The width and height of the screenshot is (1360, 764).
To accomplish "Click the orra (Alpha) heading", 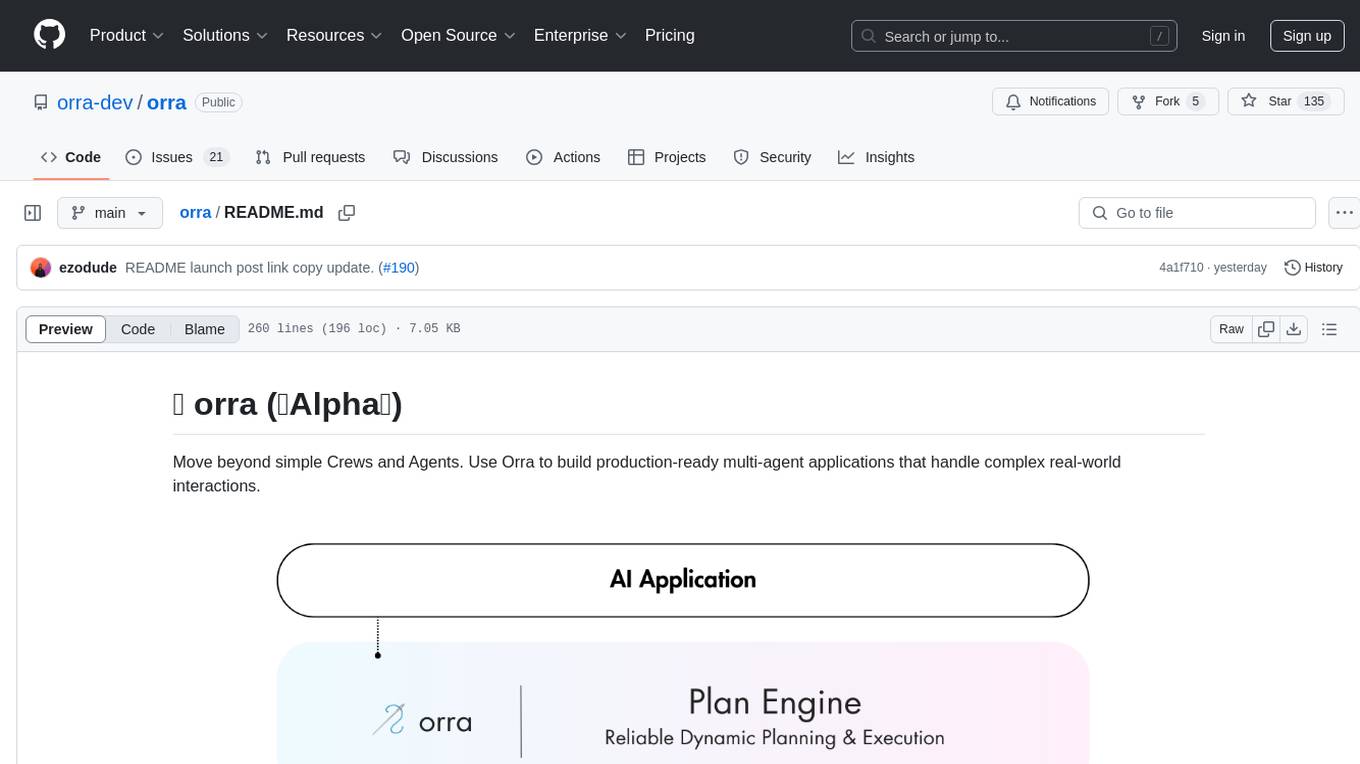I will [x=288, y=404].
